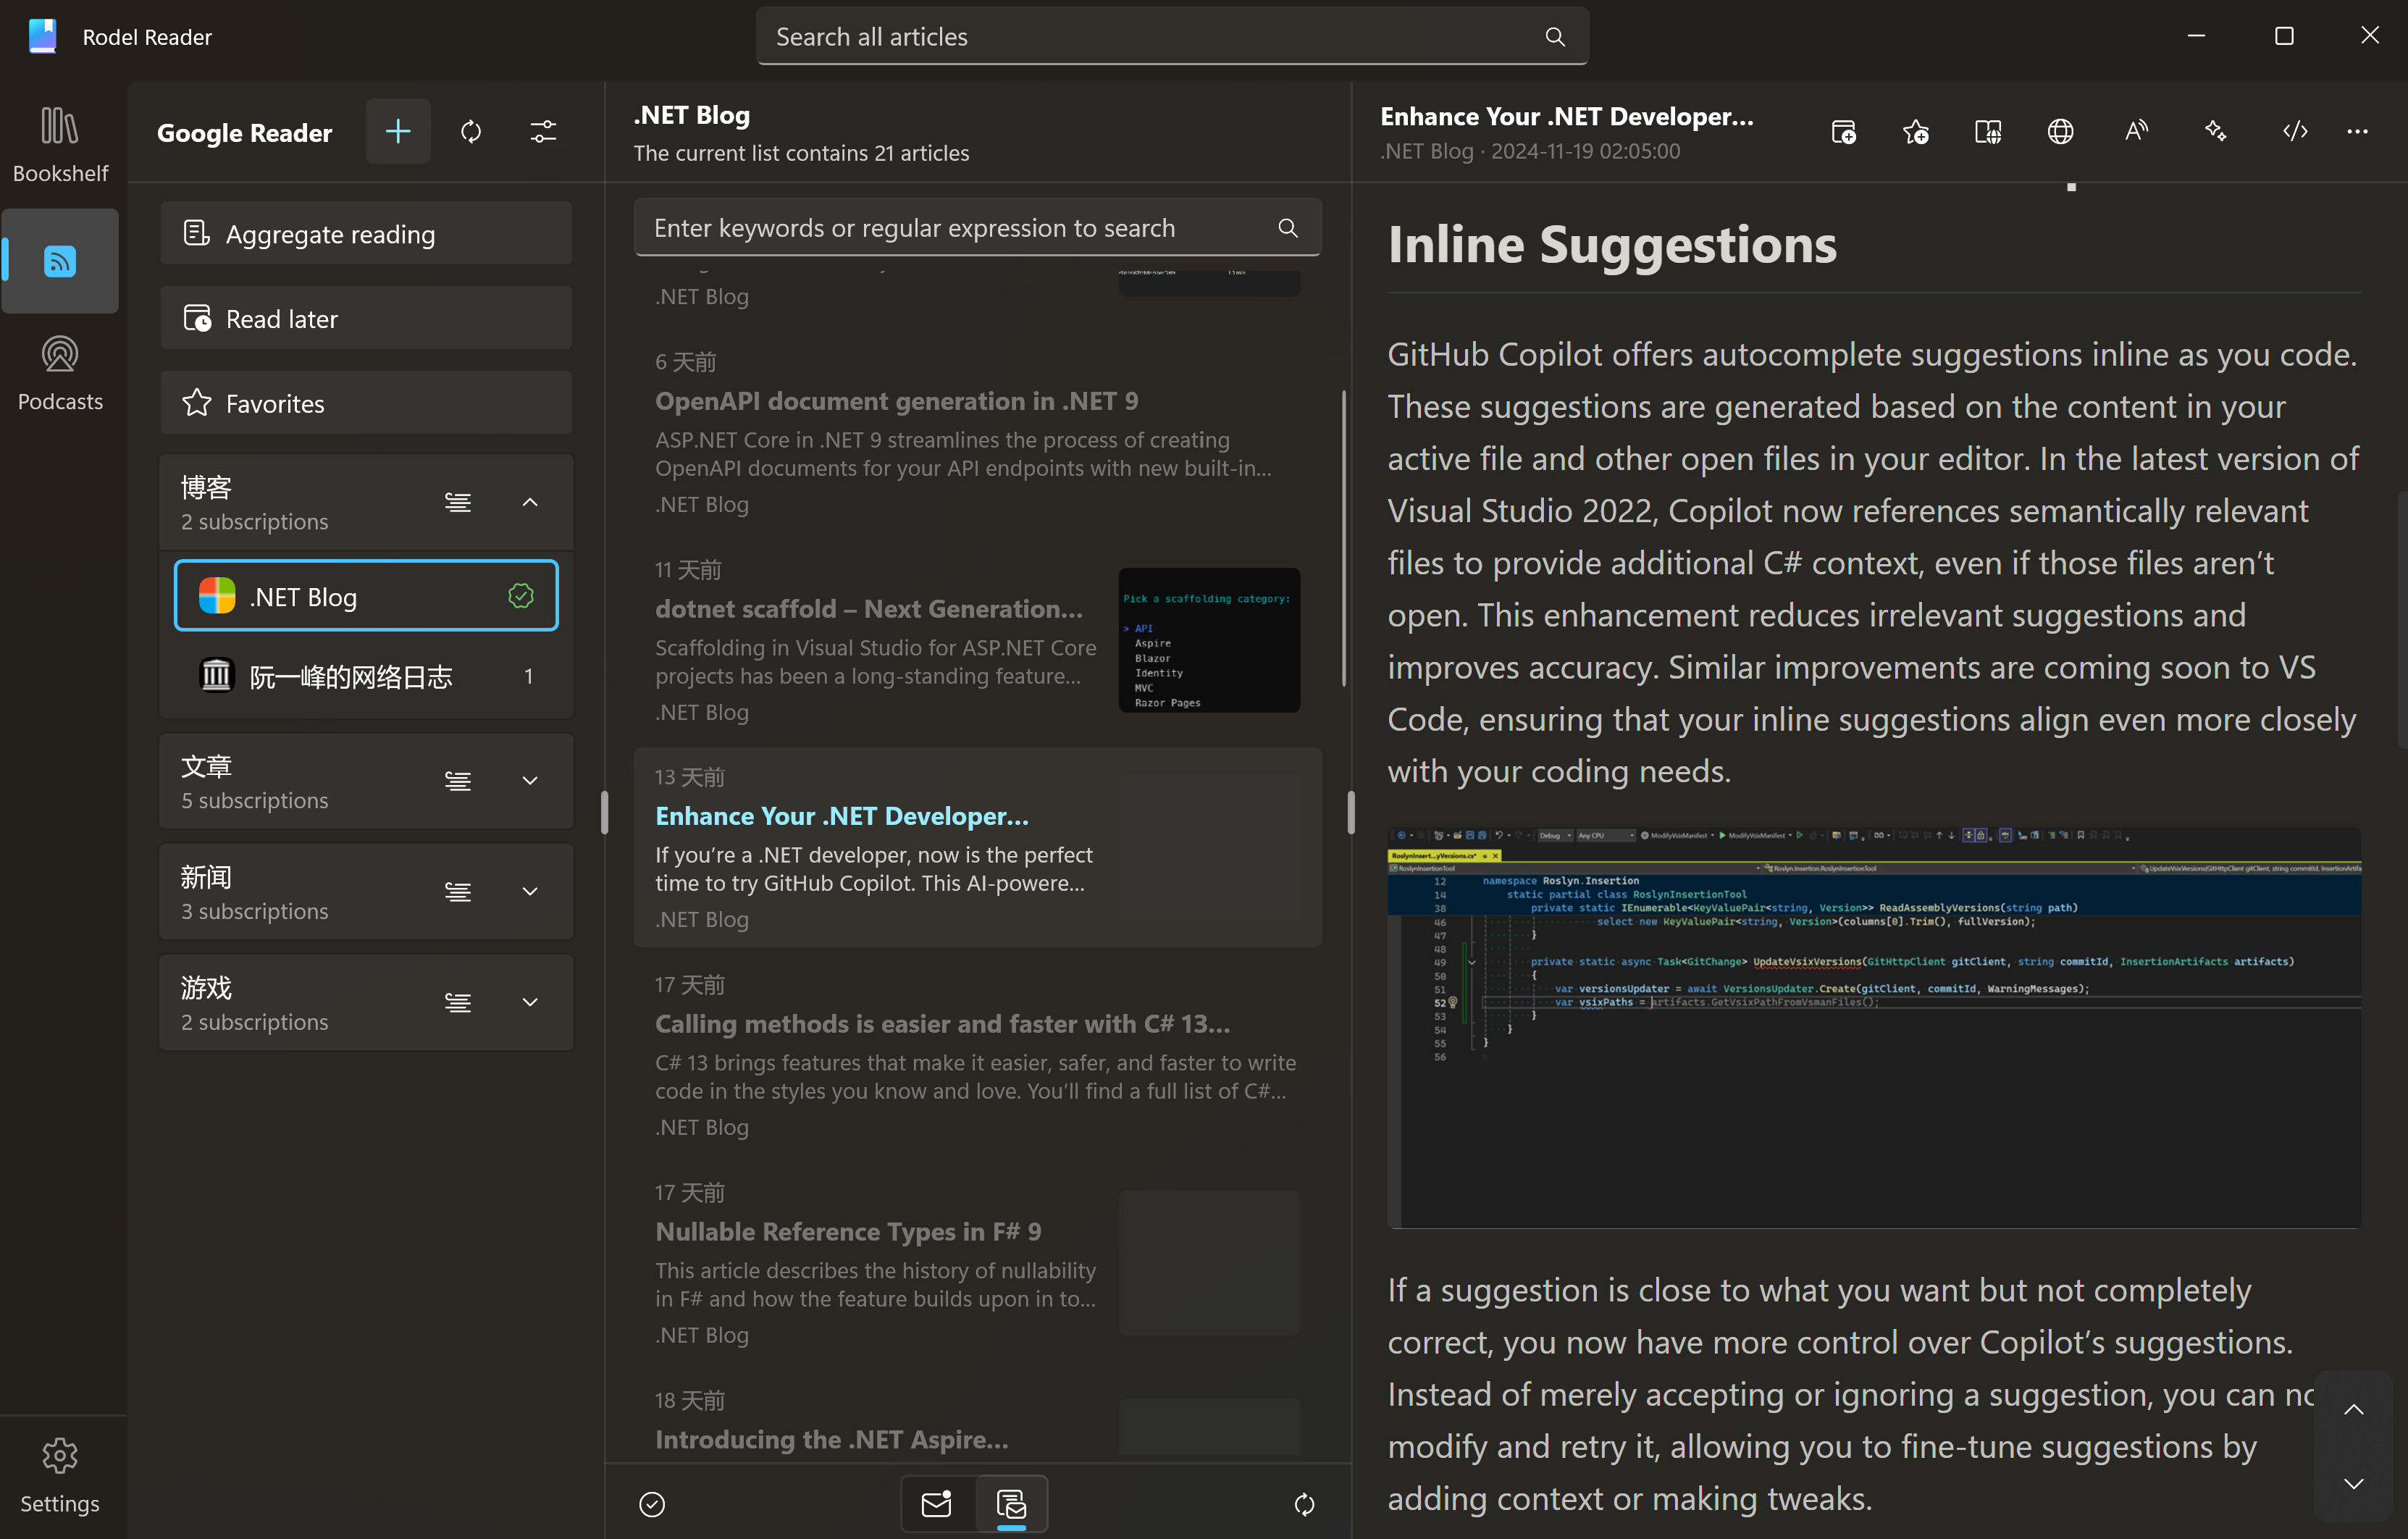Select the RSS feed reader icon

[60, 261]
